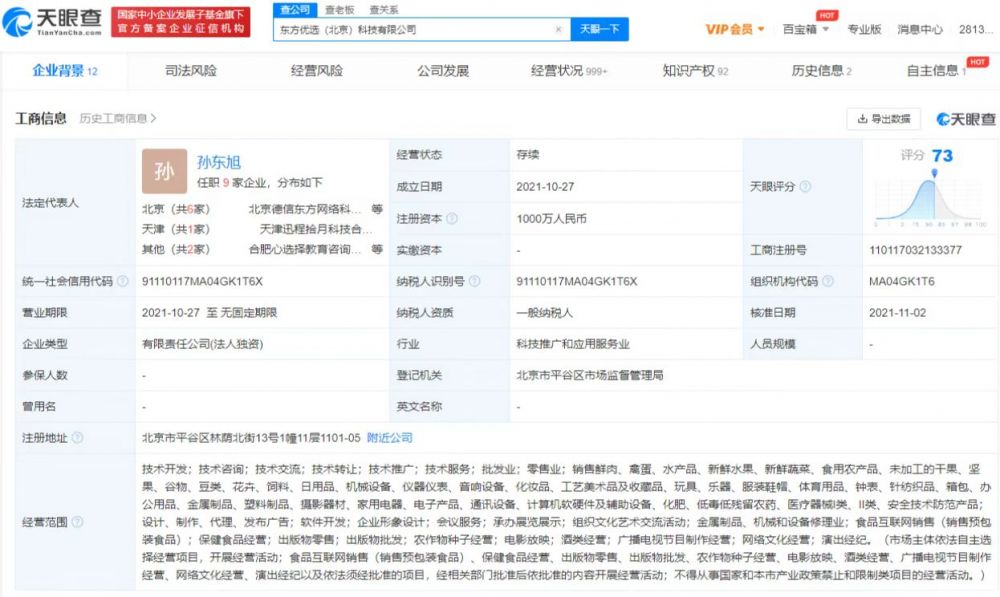The width and height of the screenshot is (1000, 597).
Task: Expand 历史工商信息 section
Action: tap(118, 118)
